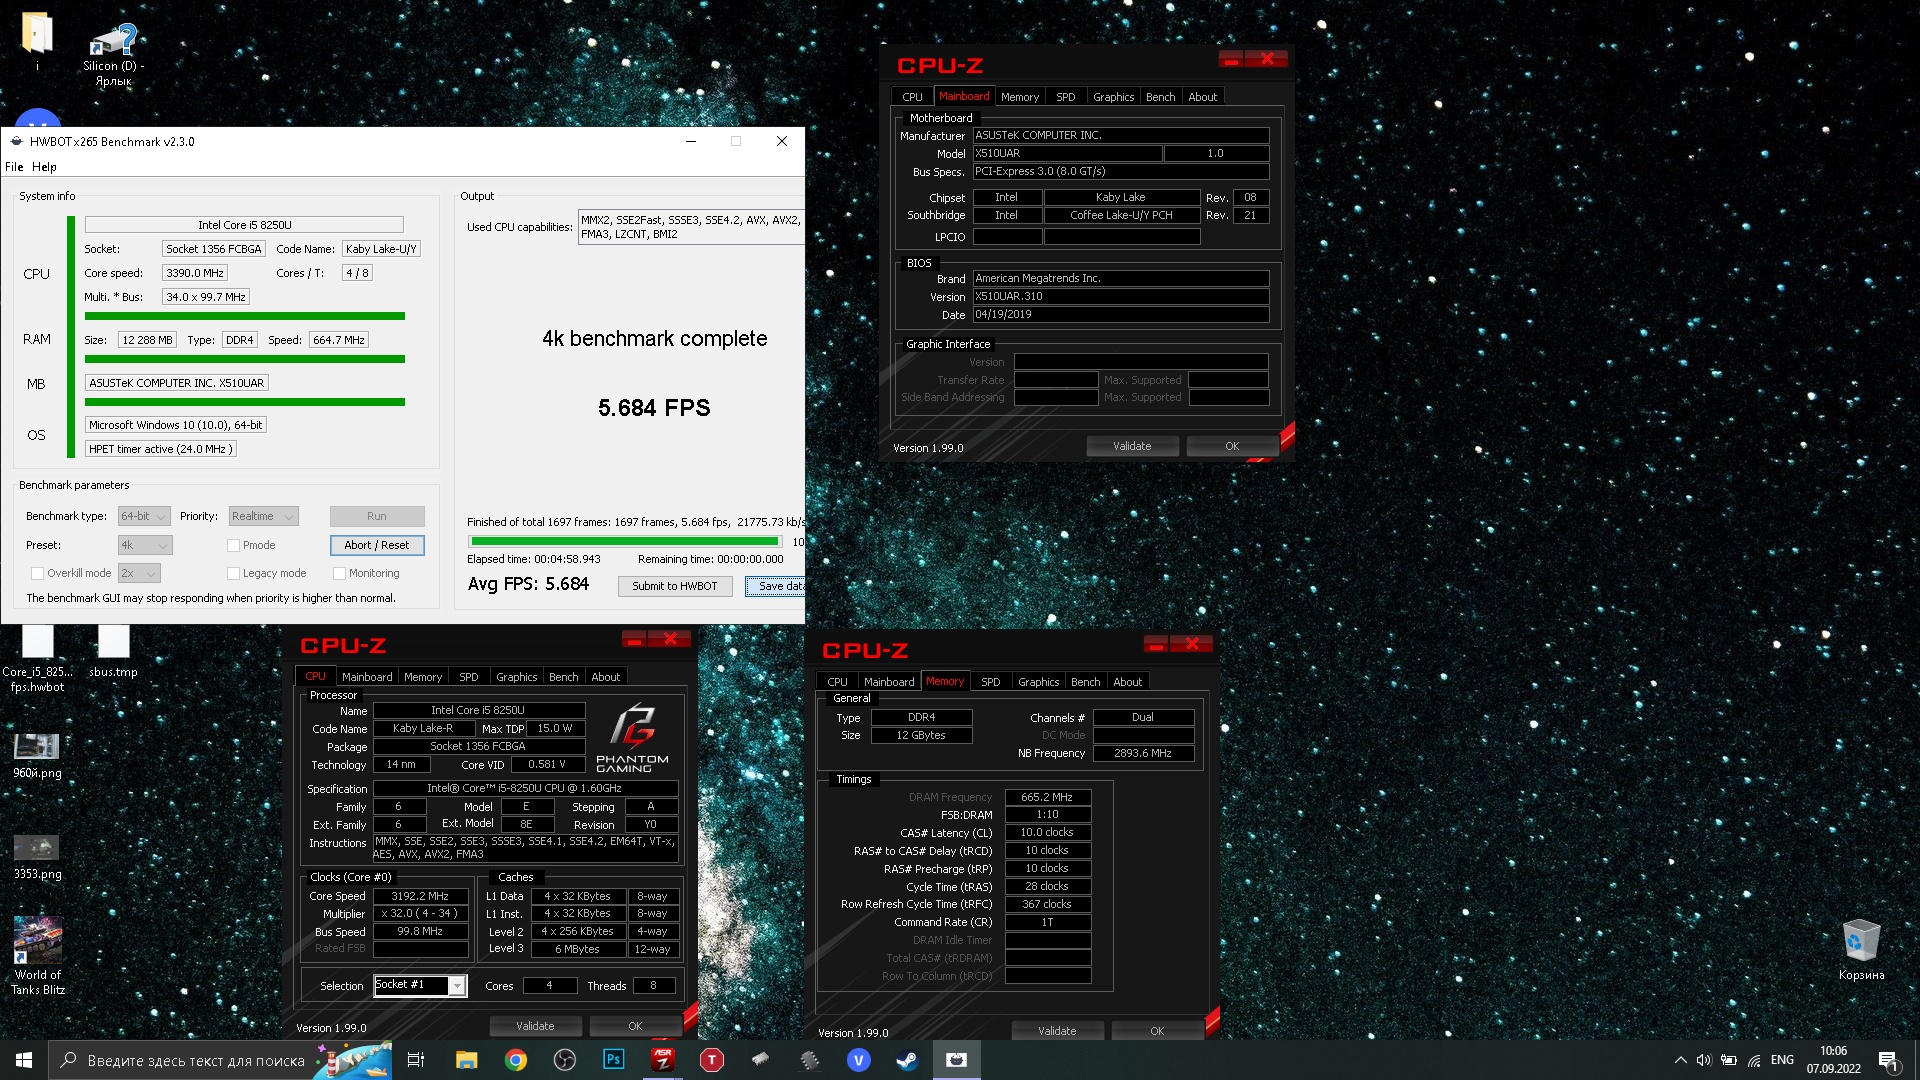Switch to ASRock CPU-Z taskbar icon

point(663,1060)
